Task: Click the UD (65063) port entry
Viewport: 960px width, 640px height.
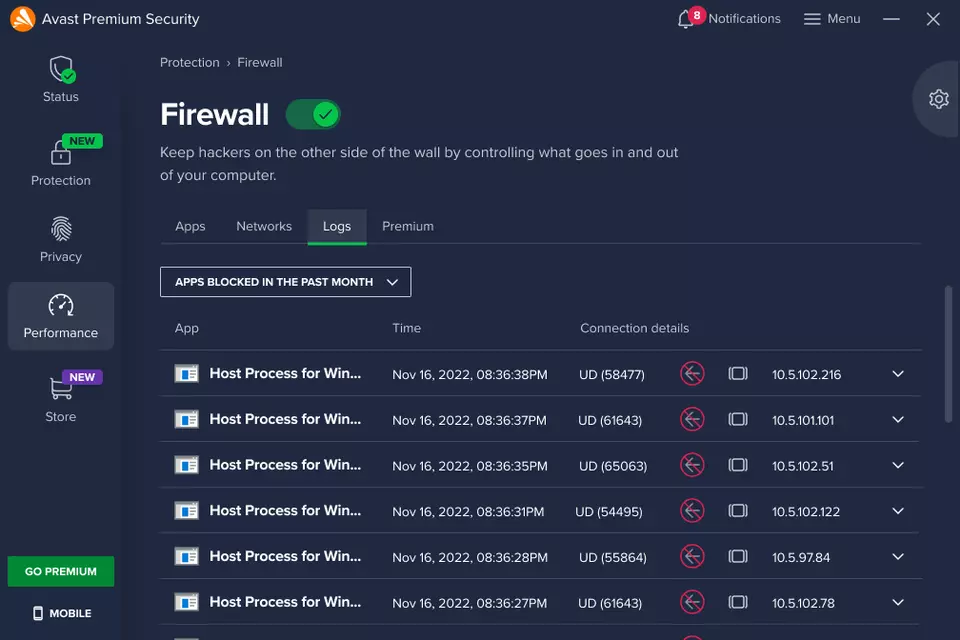Action: (613, 466)
